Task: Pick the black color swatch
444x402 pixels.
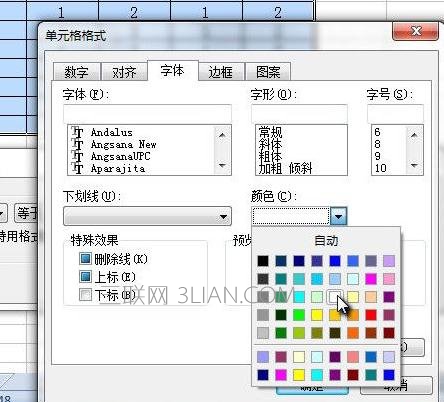Action: point(263,261)
